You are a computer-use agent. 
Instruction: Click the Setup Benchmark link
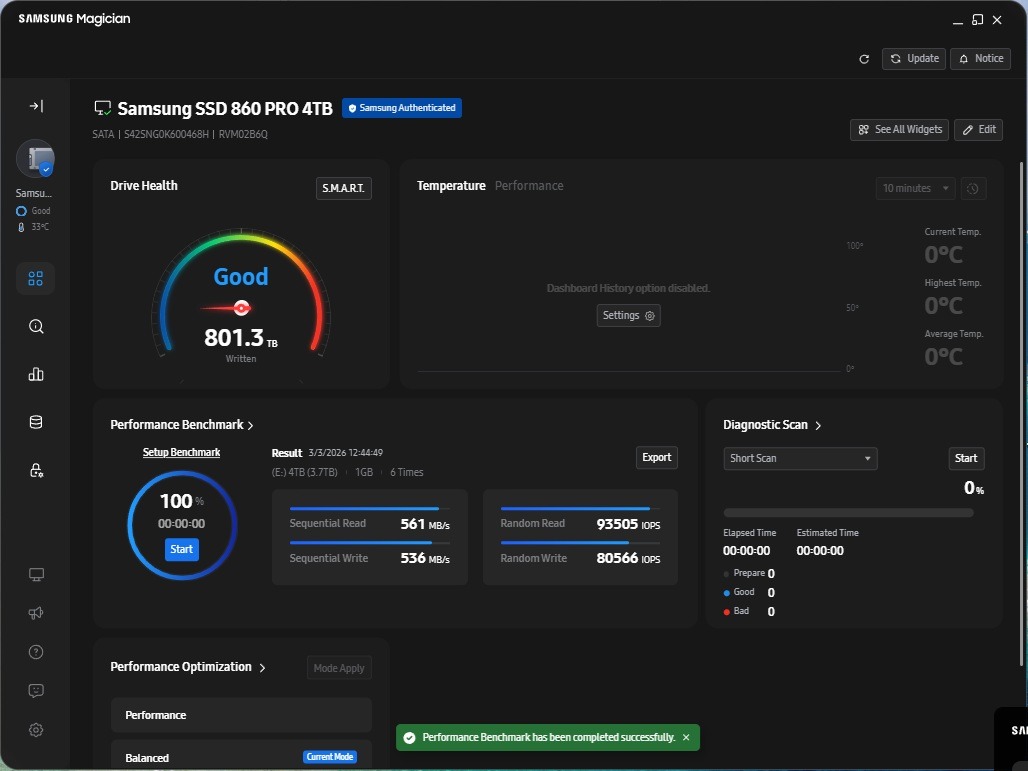click(182, 452)
